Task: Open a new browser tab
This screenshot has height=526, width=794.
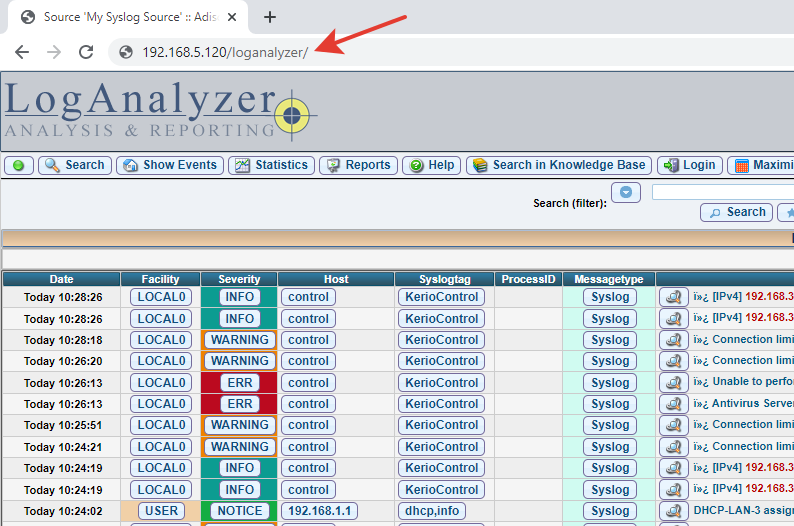Action: click(x=269, y=17)
